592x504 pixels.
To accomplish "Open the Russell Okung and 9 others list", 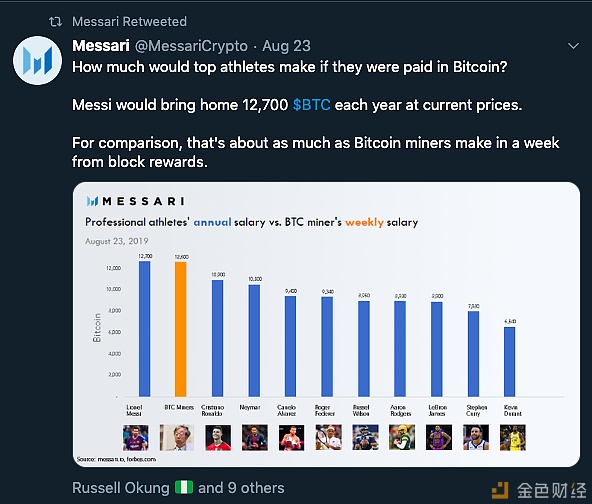I will [178, 488].
